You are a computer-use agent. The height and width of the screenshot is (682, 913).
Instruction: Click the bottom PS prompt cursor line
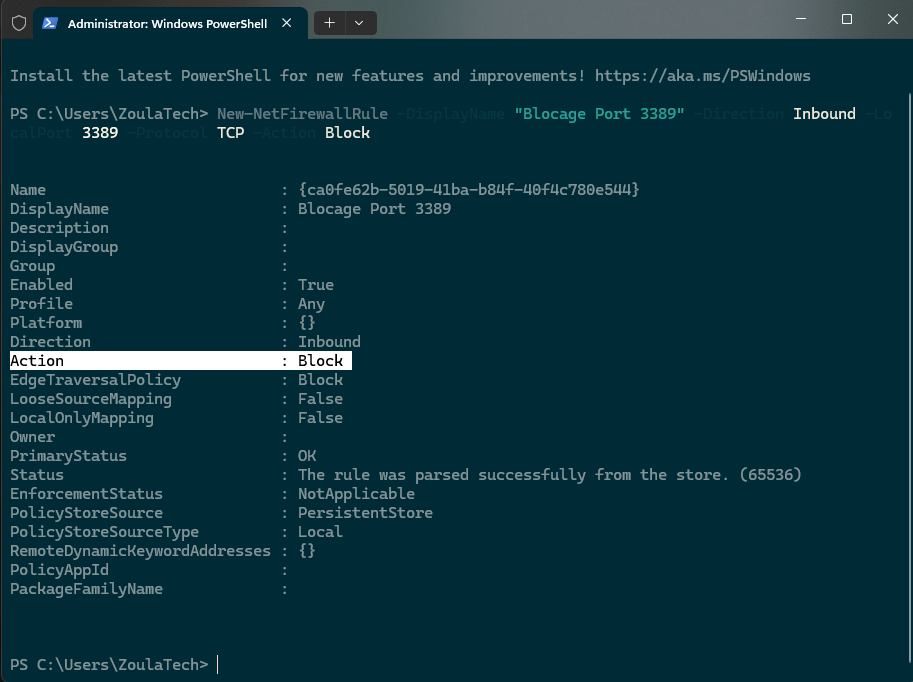point(217,665)
